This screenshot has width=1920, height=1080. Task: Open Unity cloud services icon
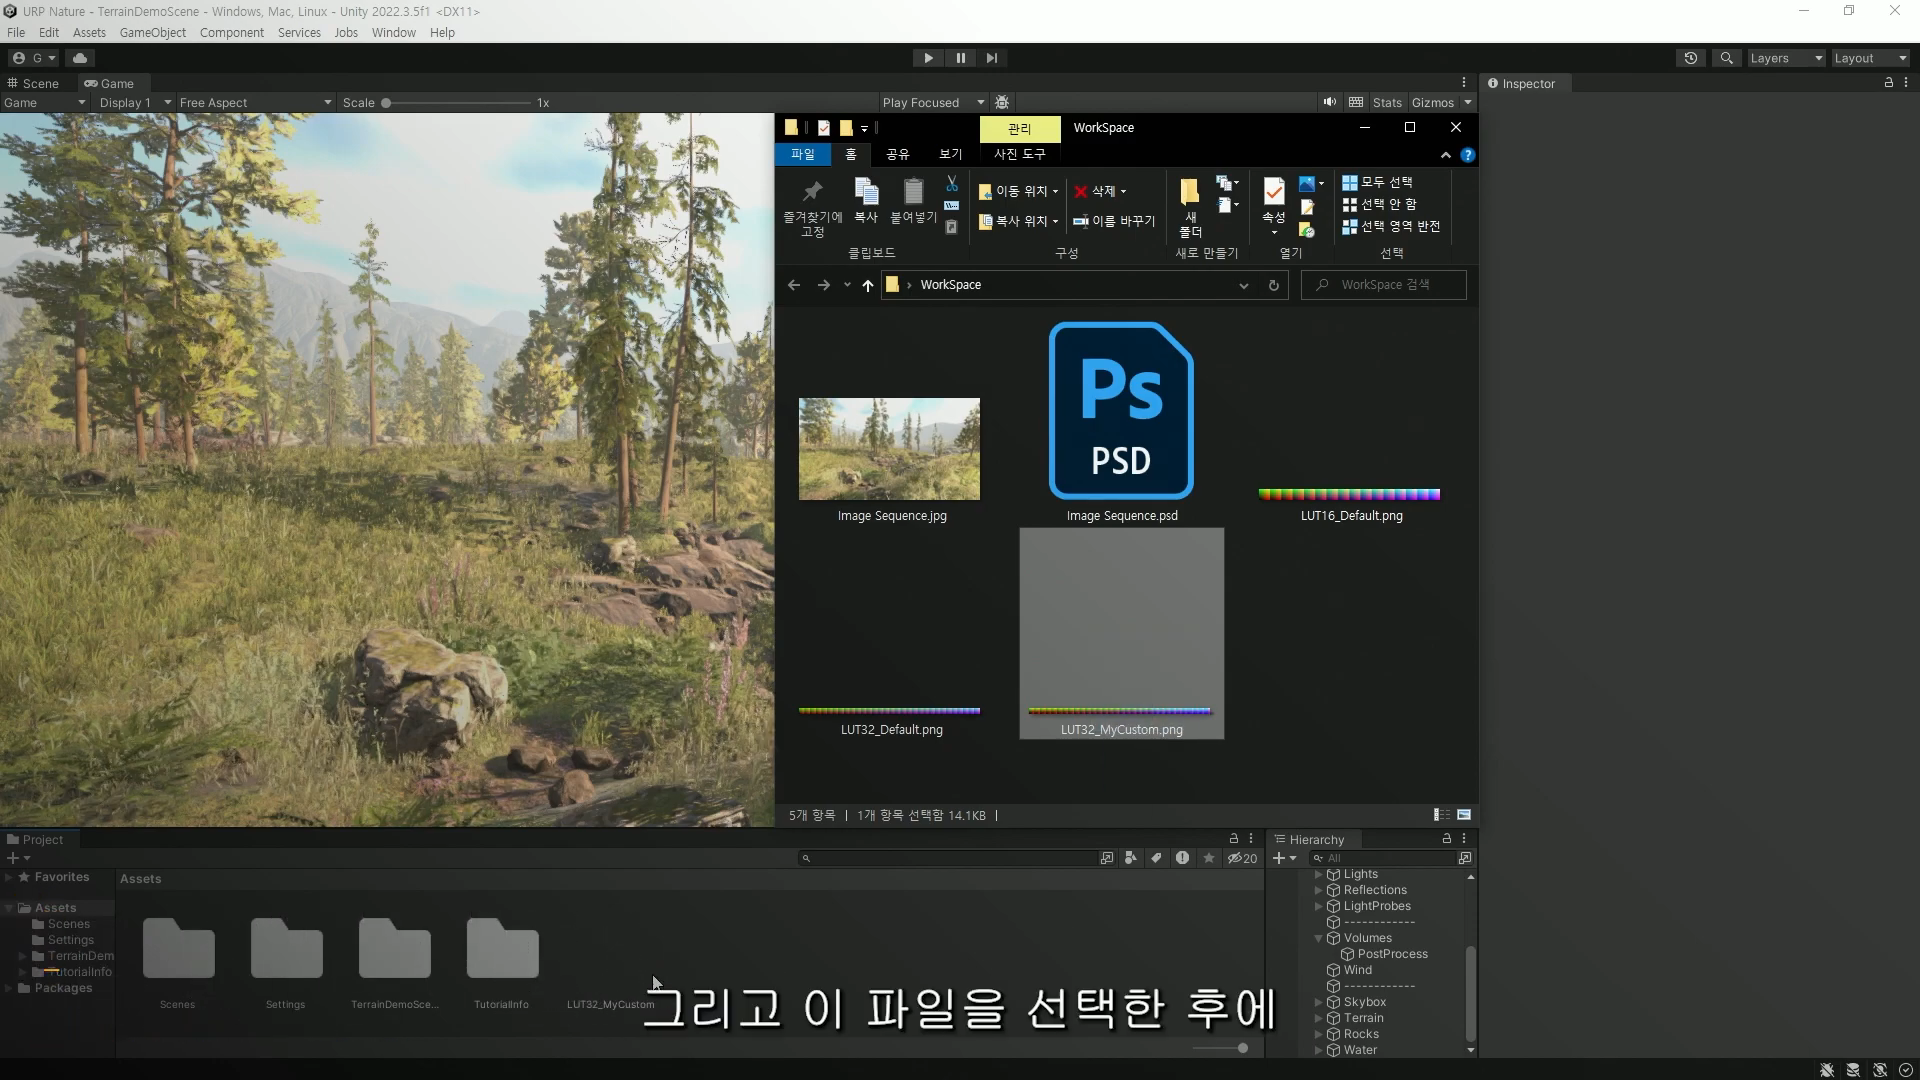click(80, 58)
